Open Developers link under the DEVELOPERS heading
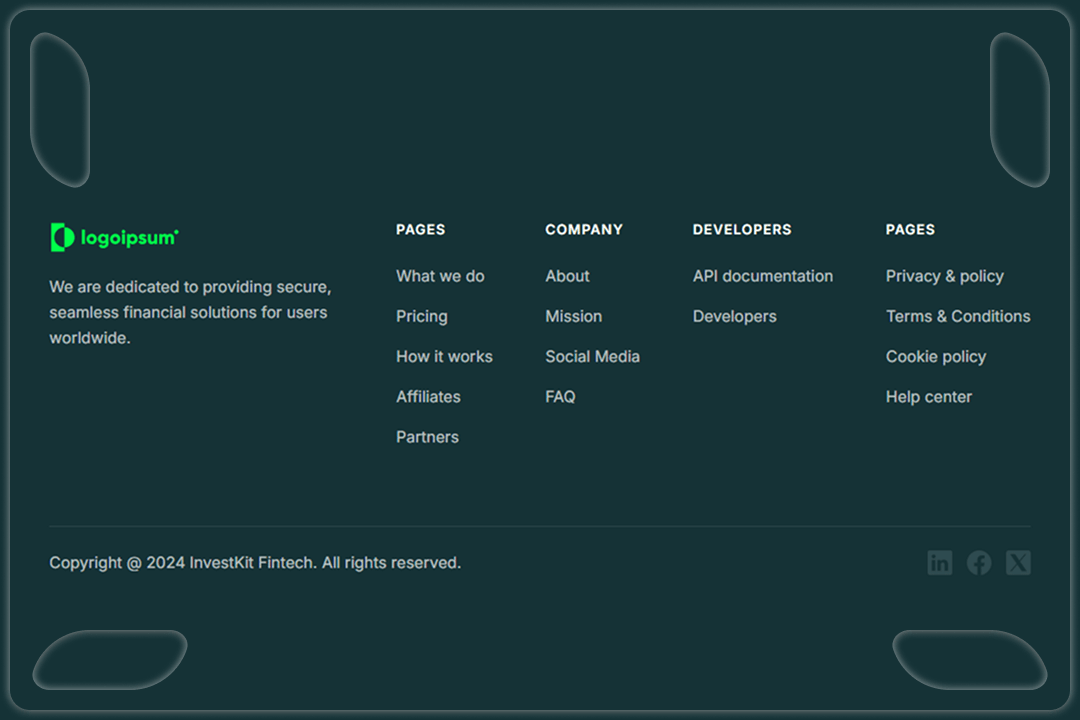The height and width of the screenshot is (720, 1080). 734,316
